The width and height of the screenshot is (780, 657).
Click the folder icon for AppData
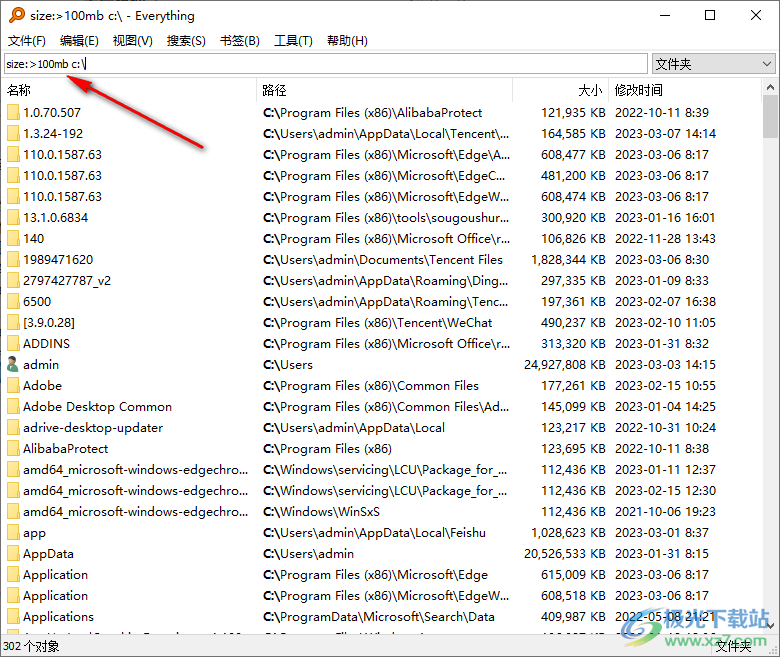pos(13,554)
